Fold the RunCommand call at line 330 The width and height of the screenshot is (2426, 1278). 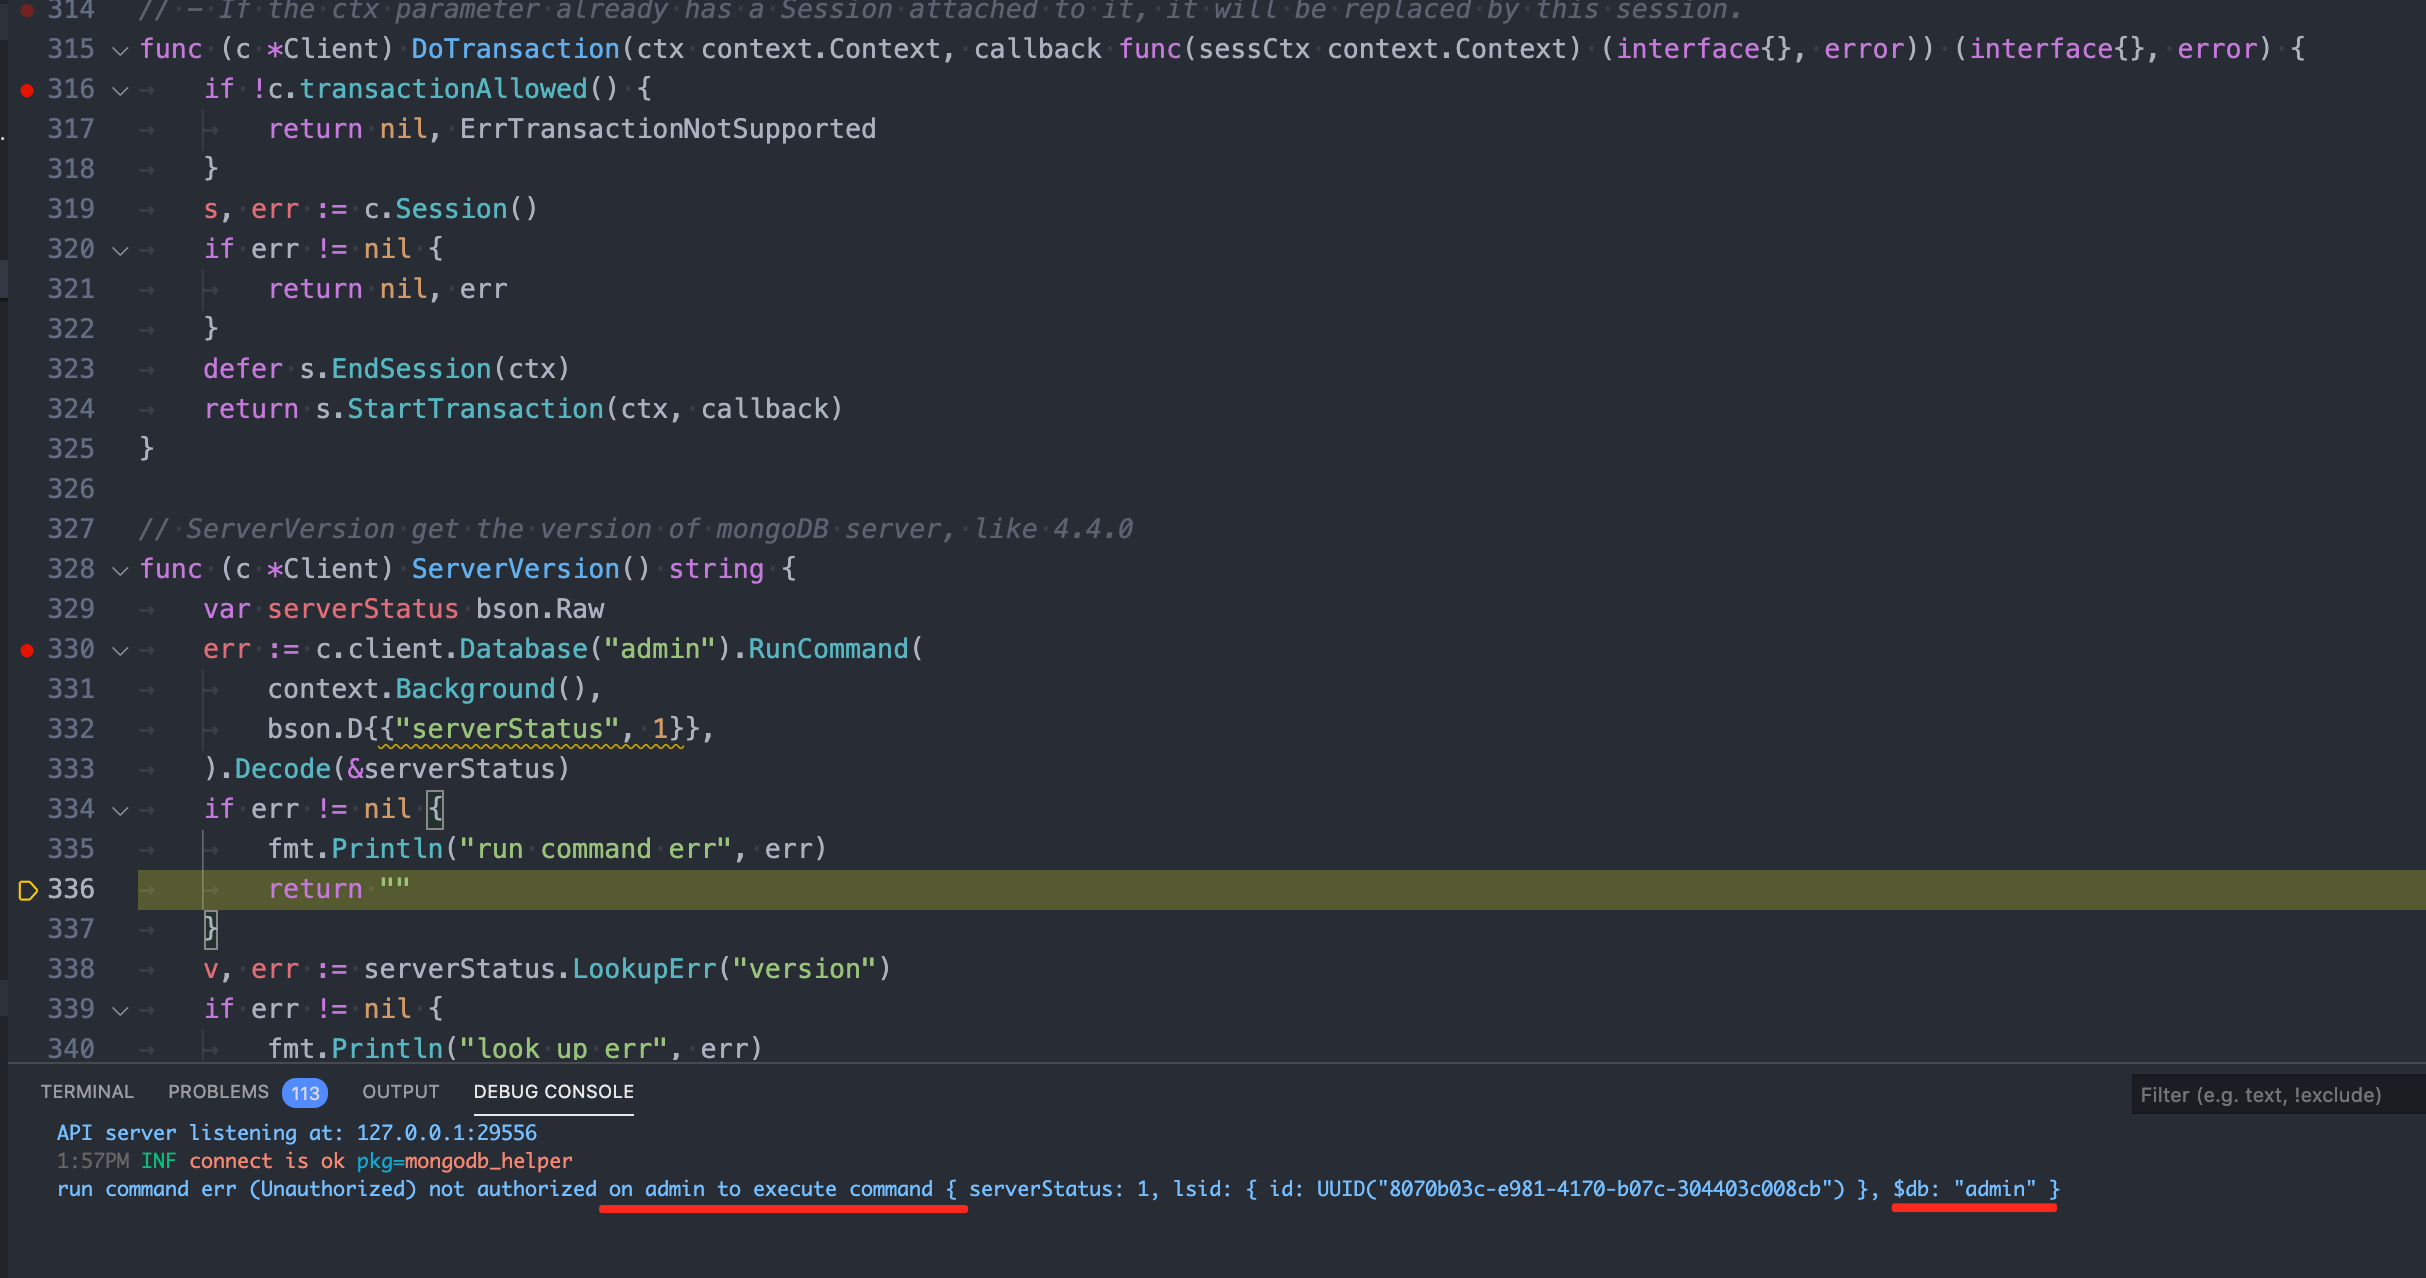tap(120, 650)
